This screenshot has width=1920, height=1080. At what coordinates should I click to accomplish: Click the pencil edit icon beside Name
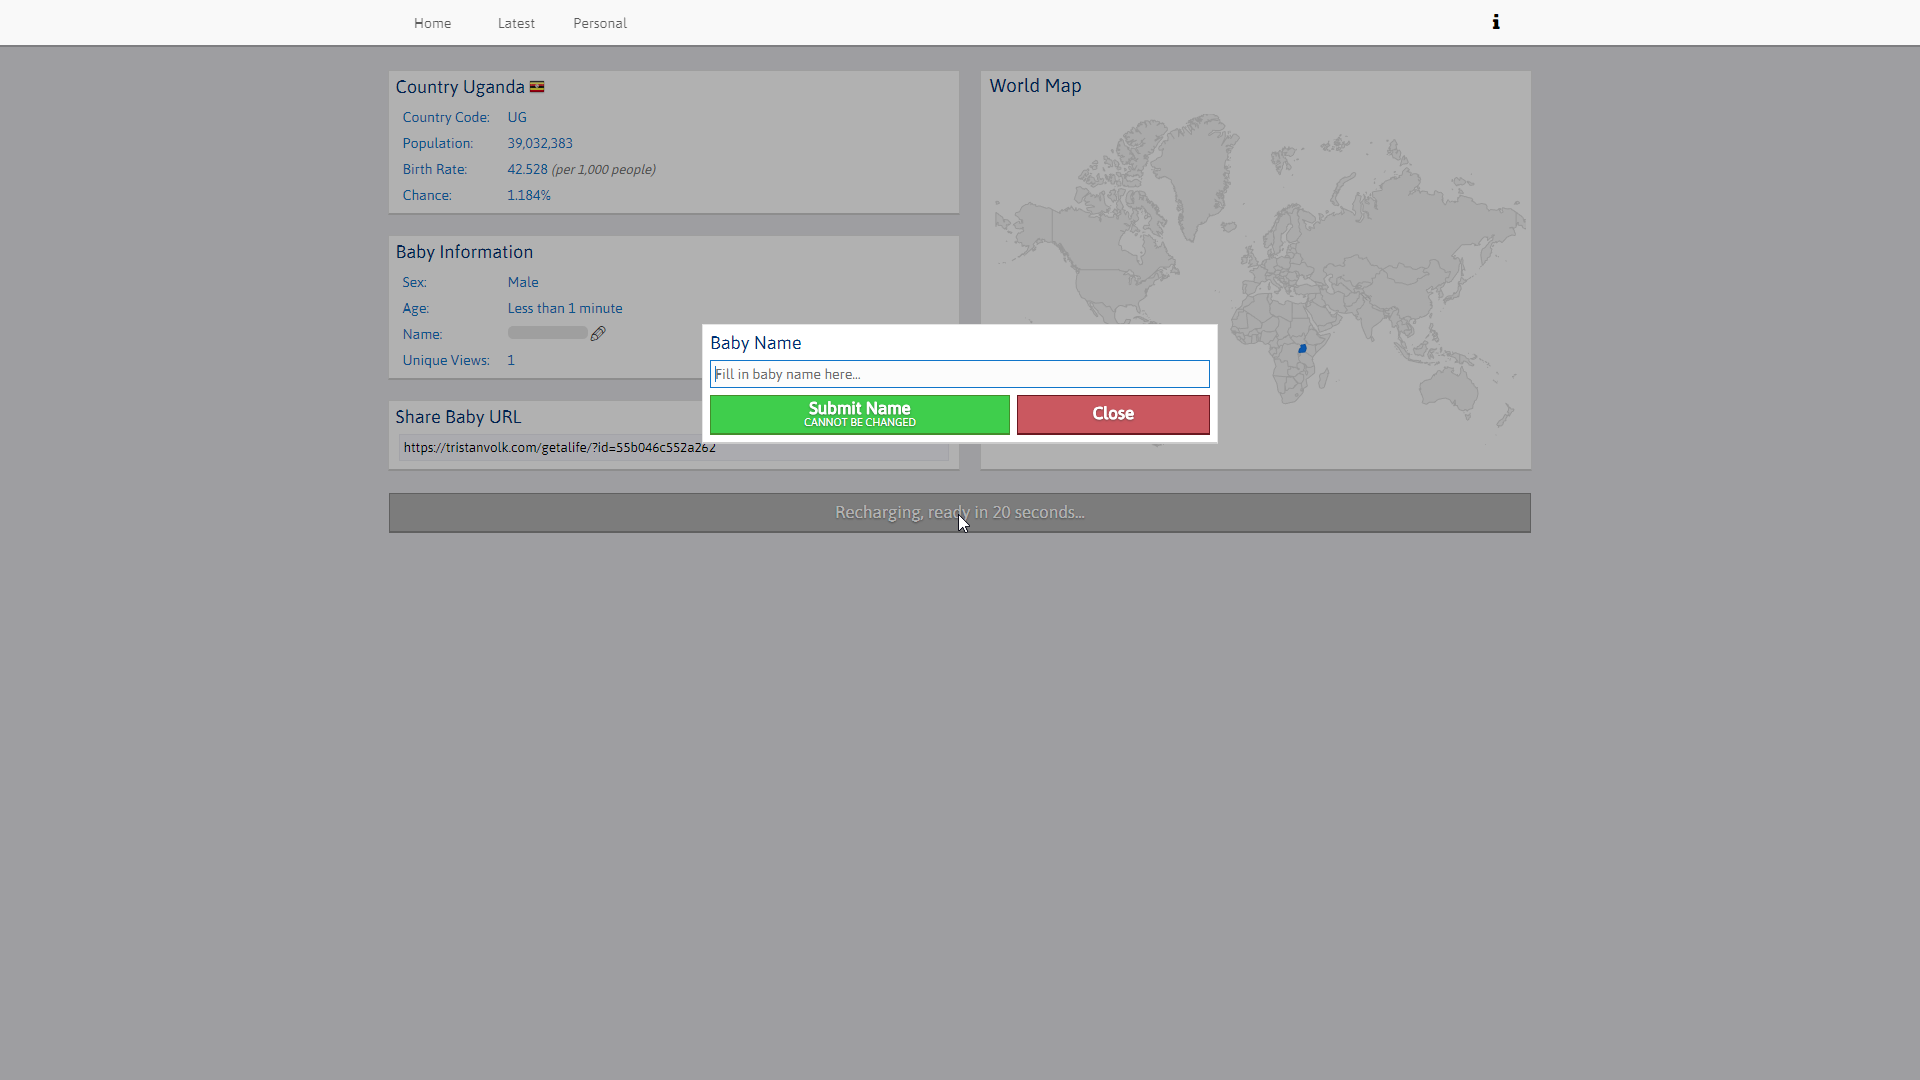point(598,334)
